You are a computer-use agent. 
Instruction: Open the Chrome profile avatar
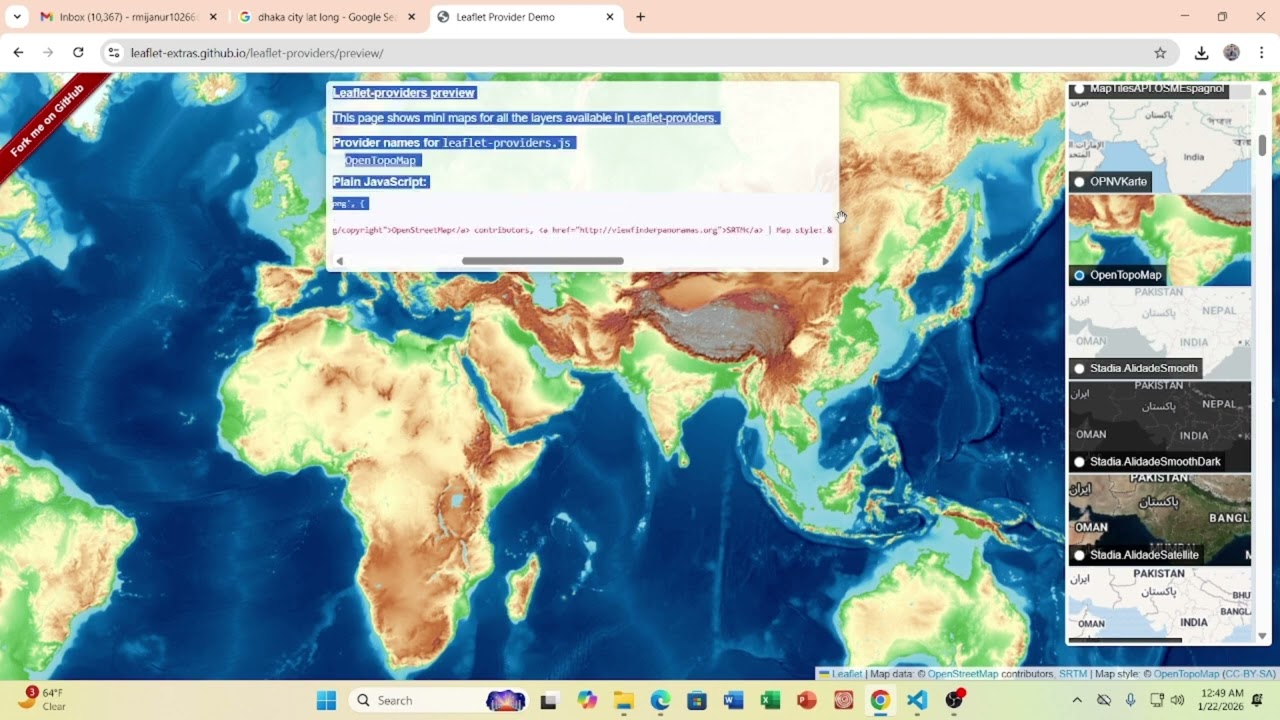coord(1232,53)
